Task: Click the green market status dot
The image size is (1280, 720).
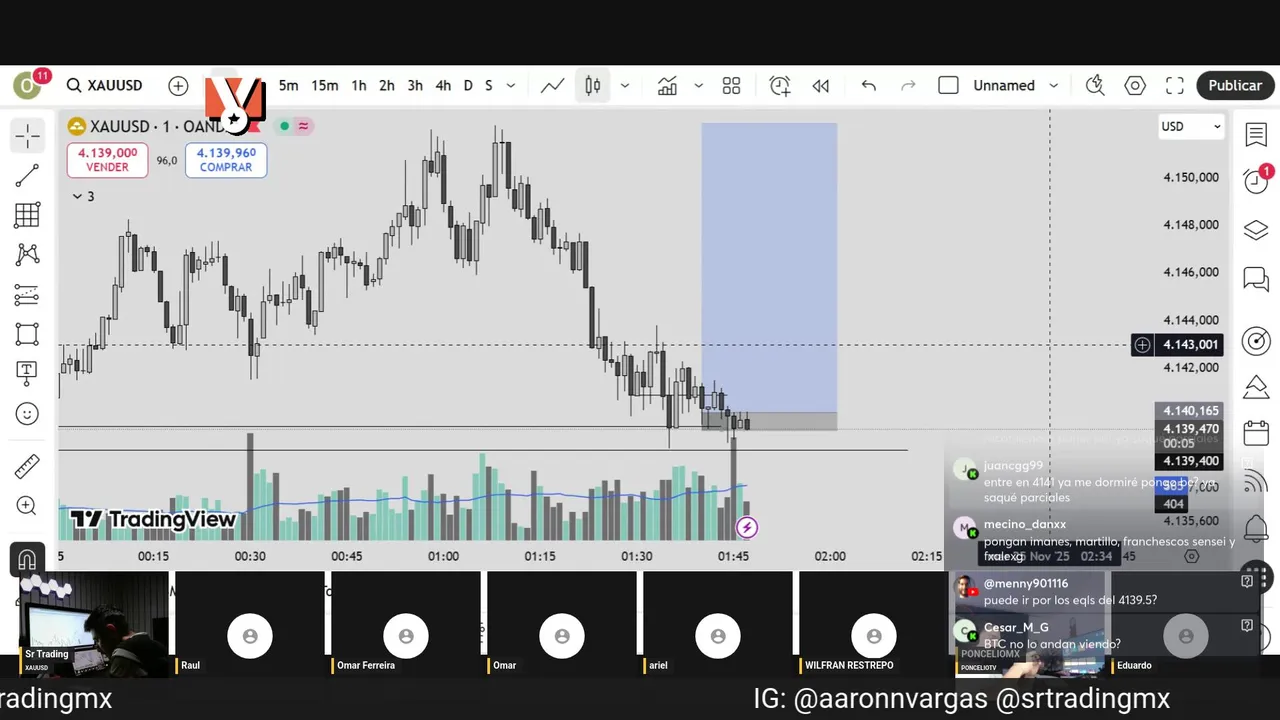Action: pyautogui.click(x=284, y=126)
